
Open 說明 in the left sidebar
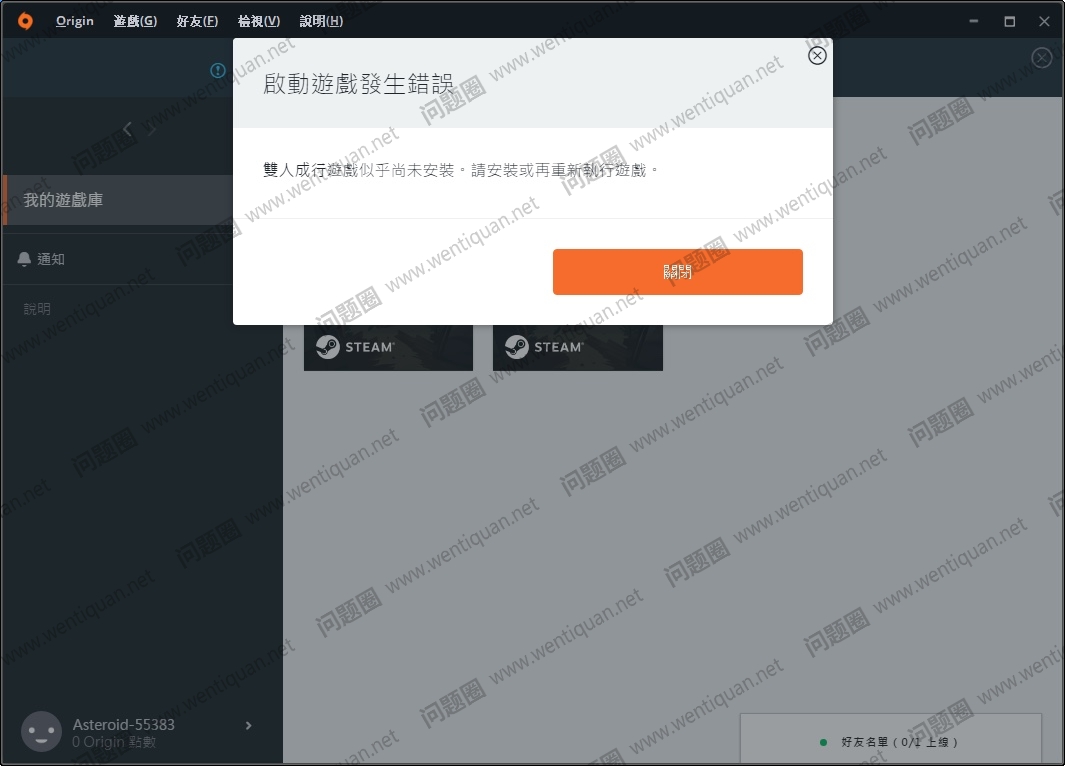coord(37,309)
